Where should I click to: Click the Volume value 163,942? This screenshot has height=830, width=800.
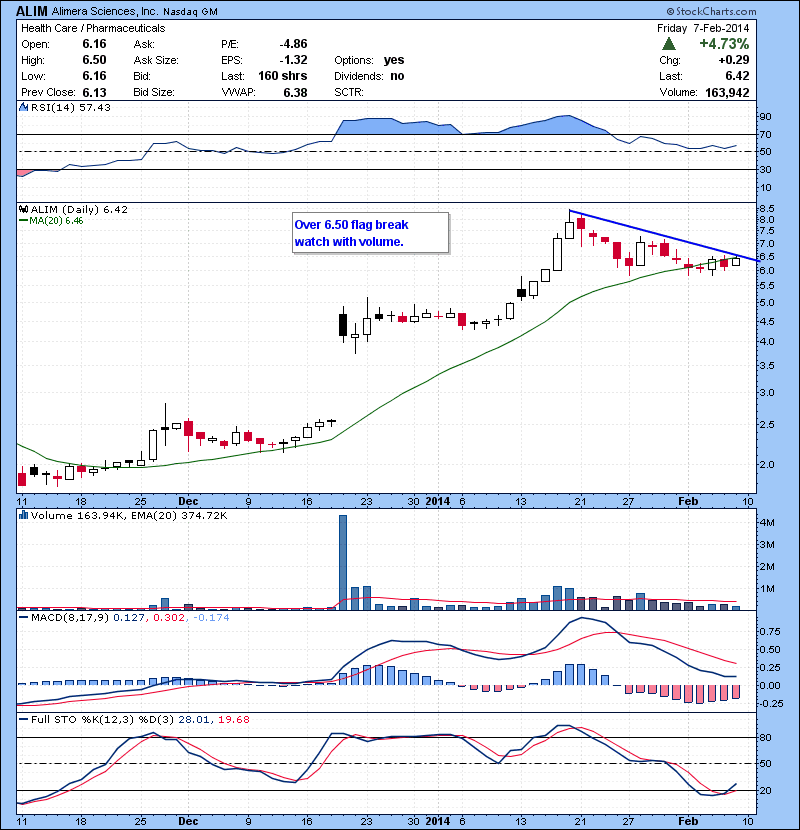[x=727, y=93]
